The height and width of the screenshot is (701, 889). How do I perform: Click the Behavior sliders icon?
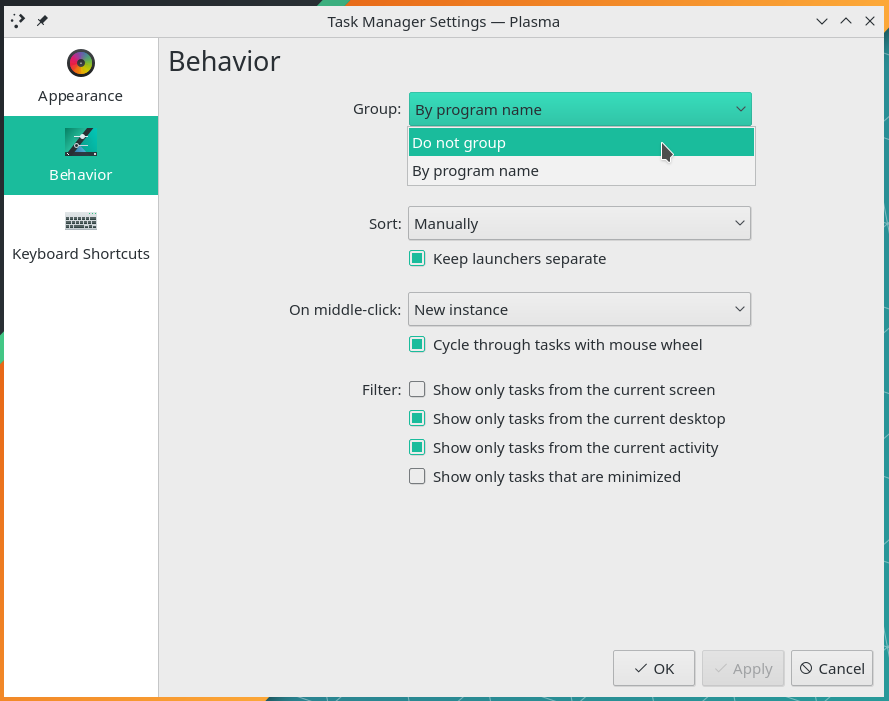coord(81,142)
